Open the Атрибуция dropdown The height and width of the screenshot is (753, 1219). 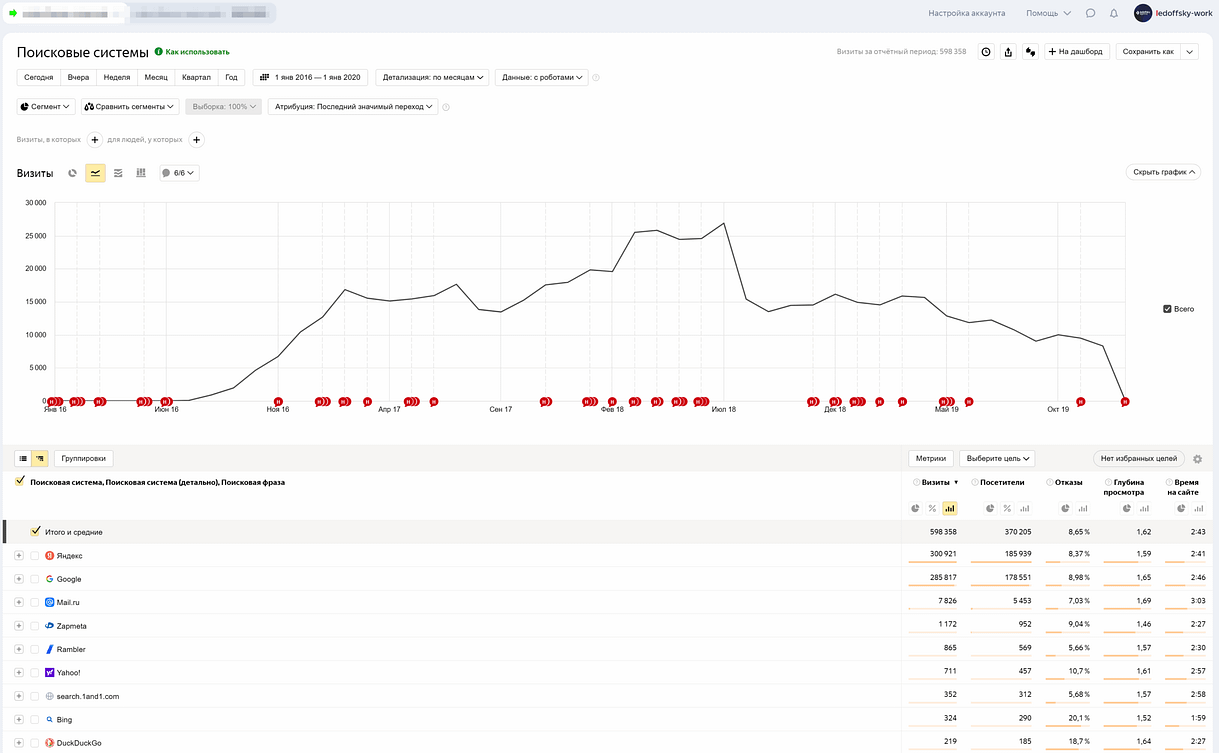pos(353,106)
